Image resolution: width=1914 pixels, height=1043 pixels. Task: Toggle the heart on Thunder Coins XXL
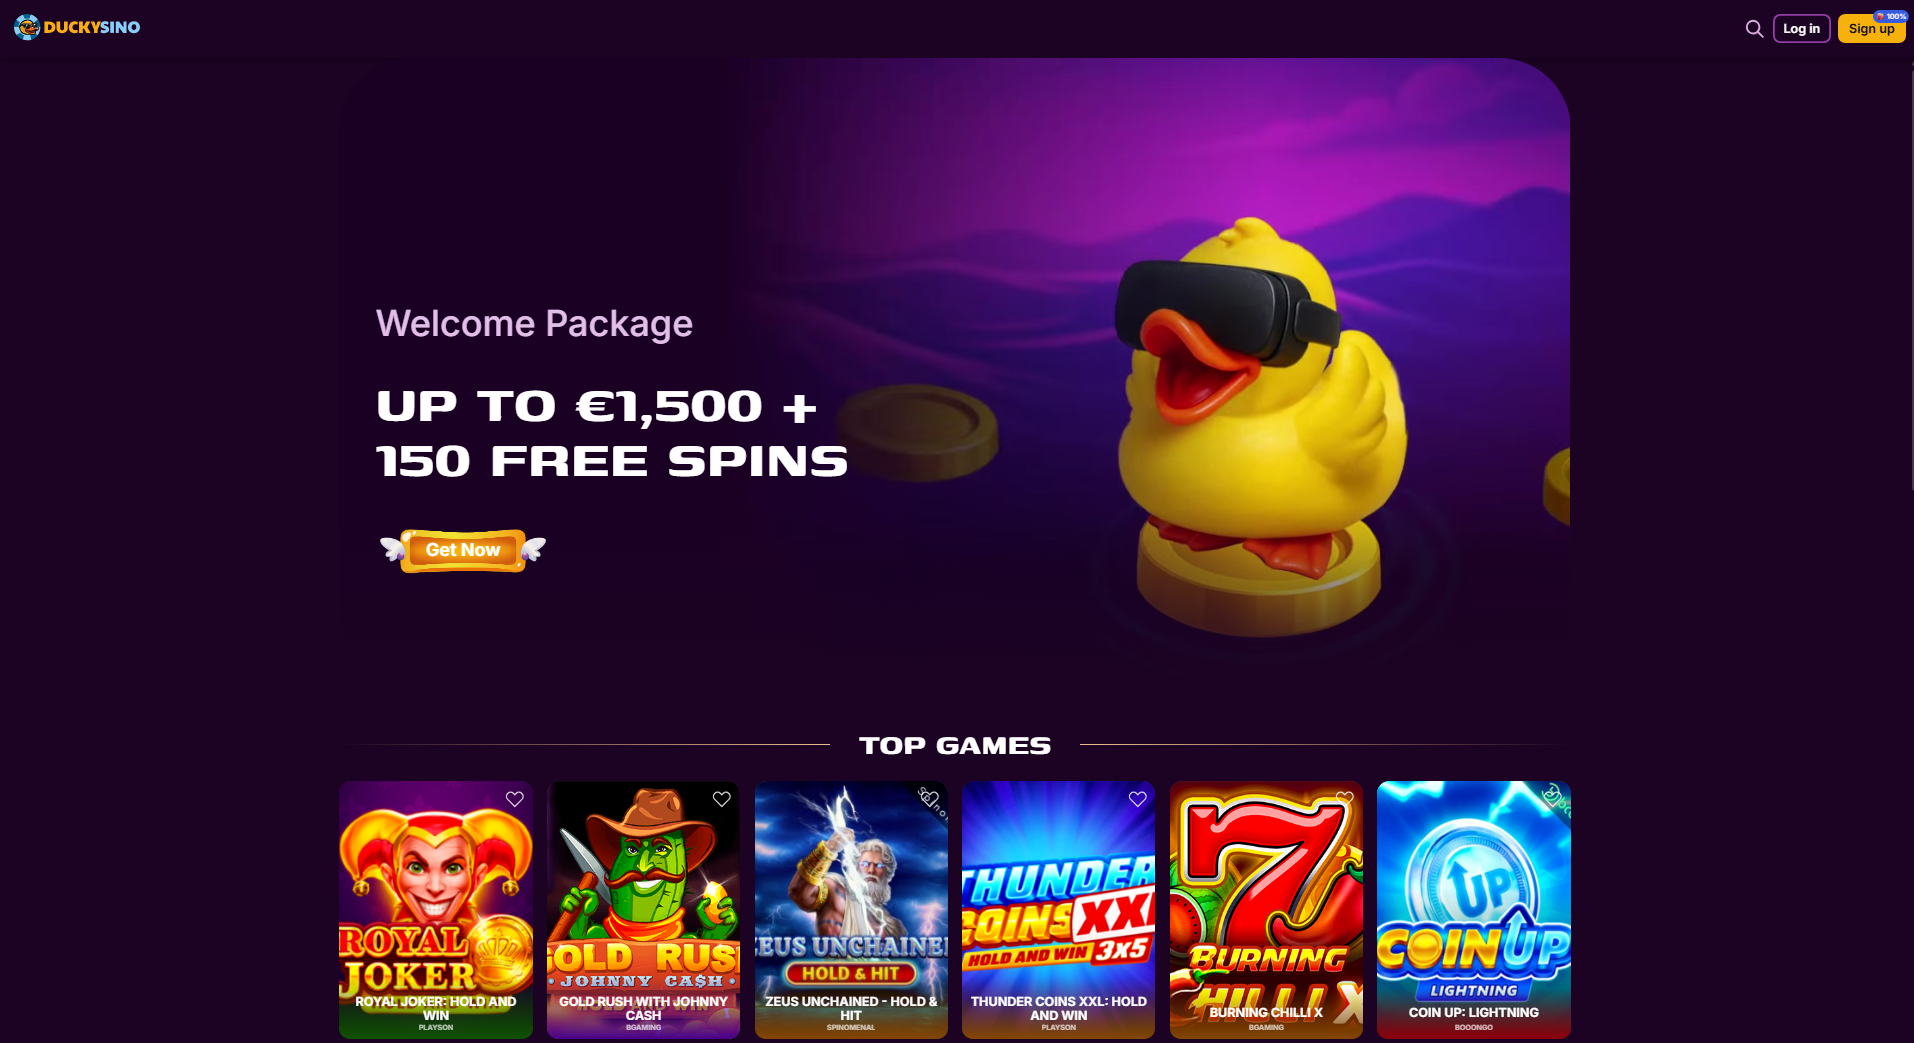1138,799
